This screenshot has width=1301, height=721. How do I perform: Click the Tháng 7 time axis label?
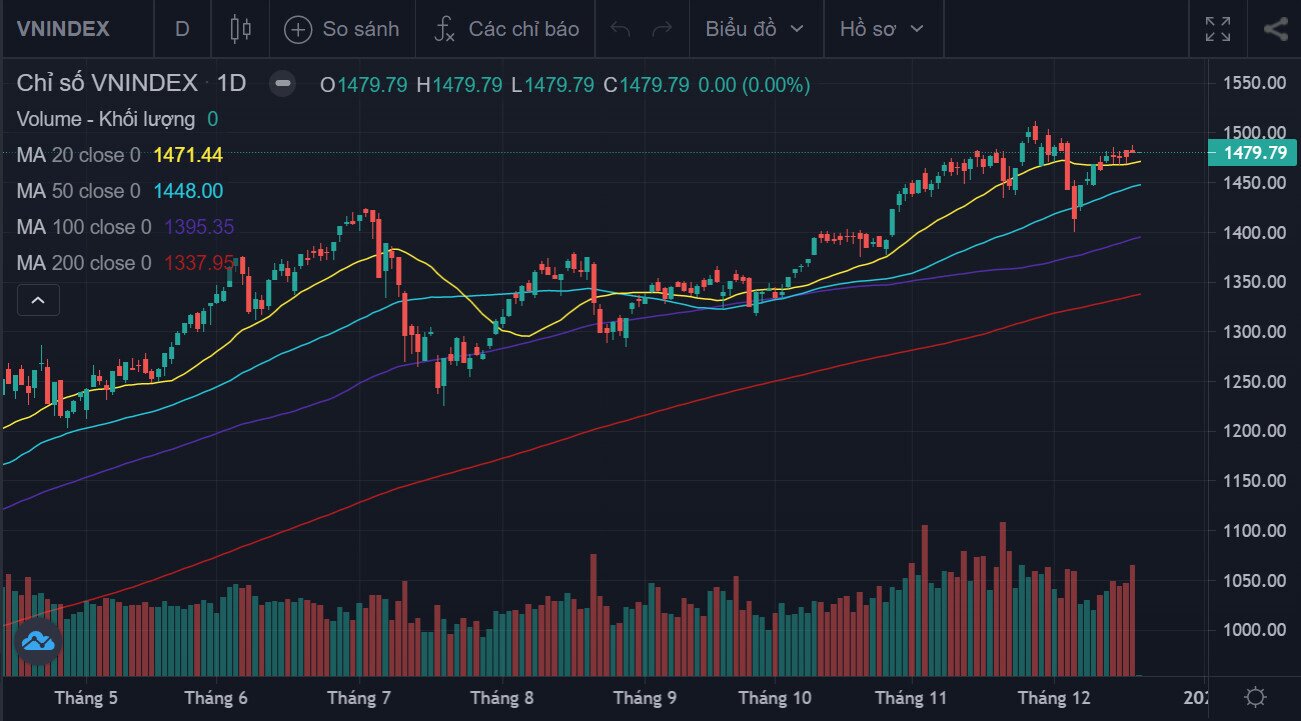[x=359, y=698]
